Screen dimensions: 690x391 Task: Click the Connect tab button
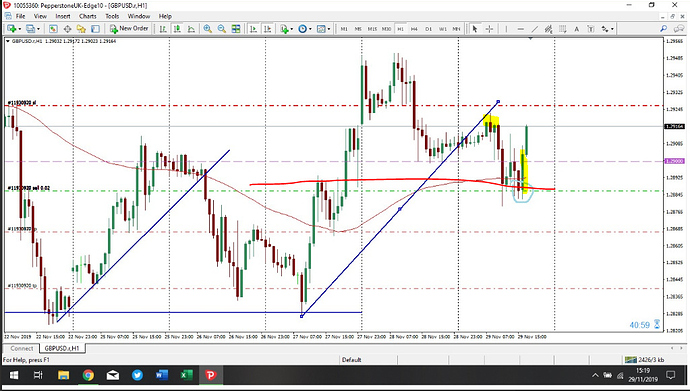(22, 348)
